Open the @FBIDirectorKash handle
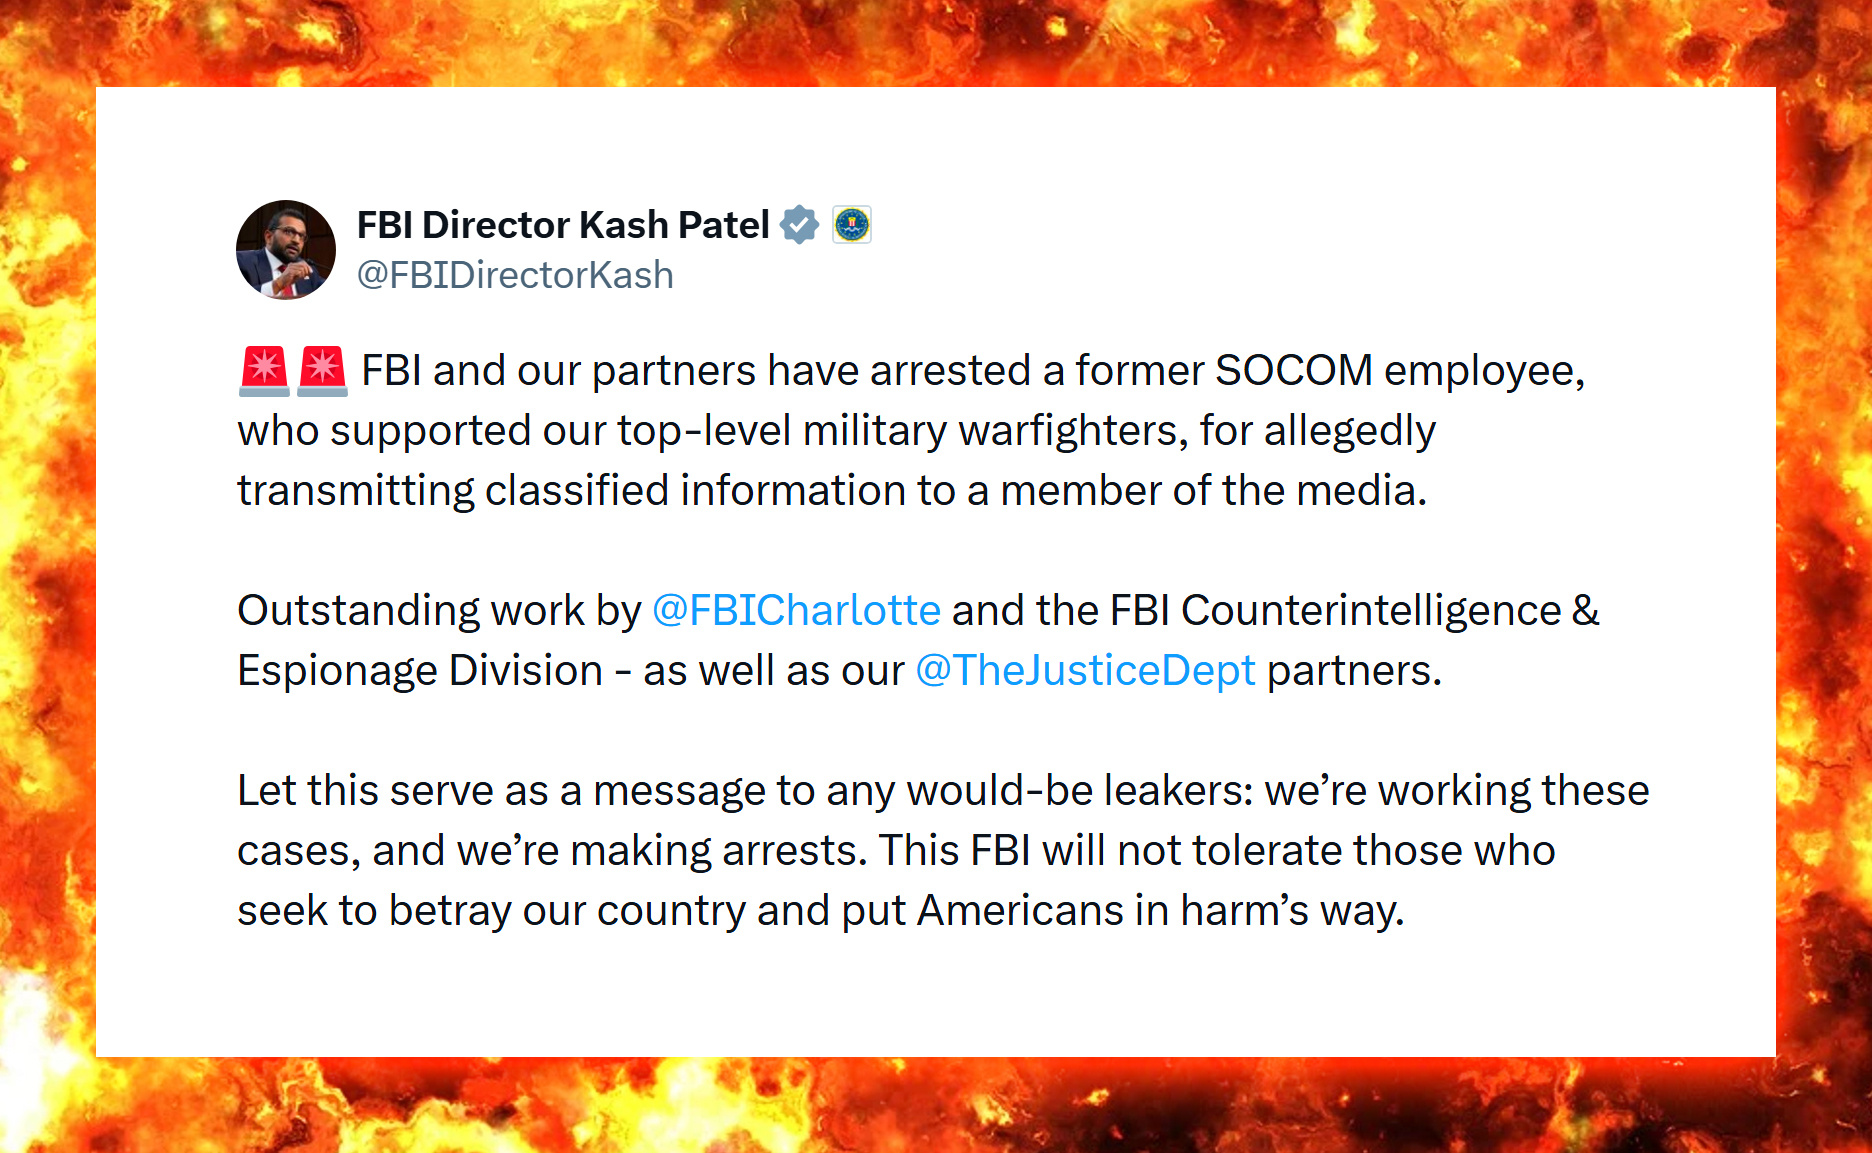This screenshot has height=1153, width=1872. (515, 275)
